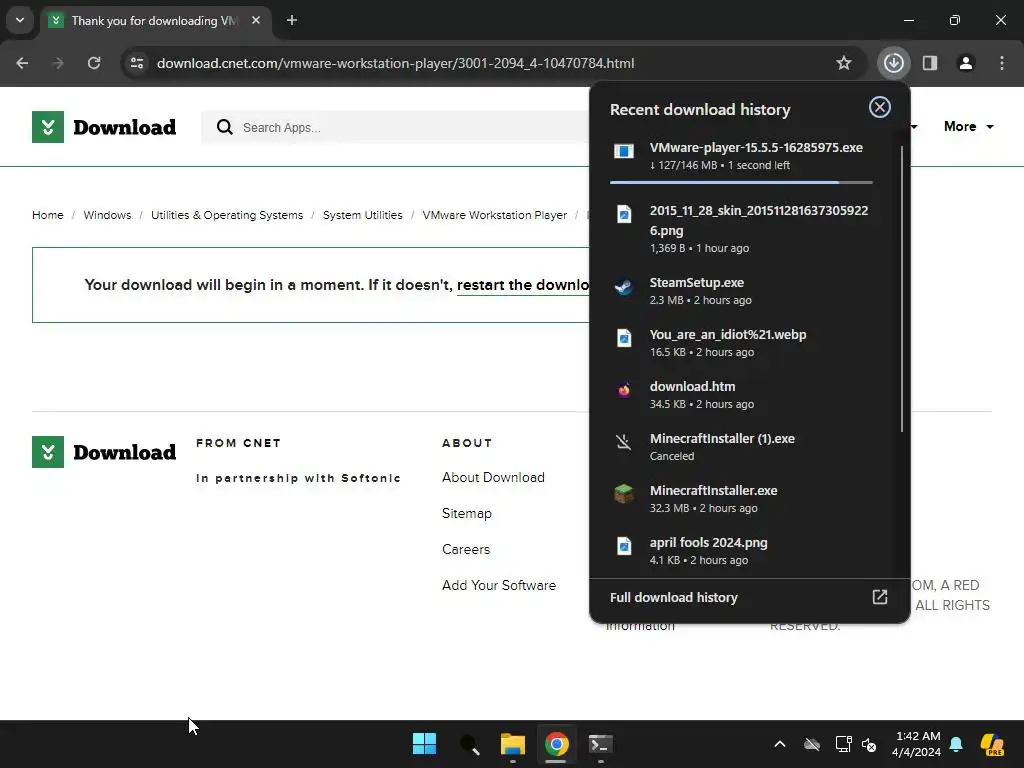The image size is (1024, 768).
Task: Select april fools 2024.png file name
Action: [x=708, y=543]
